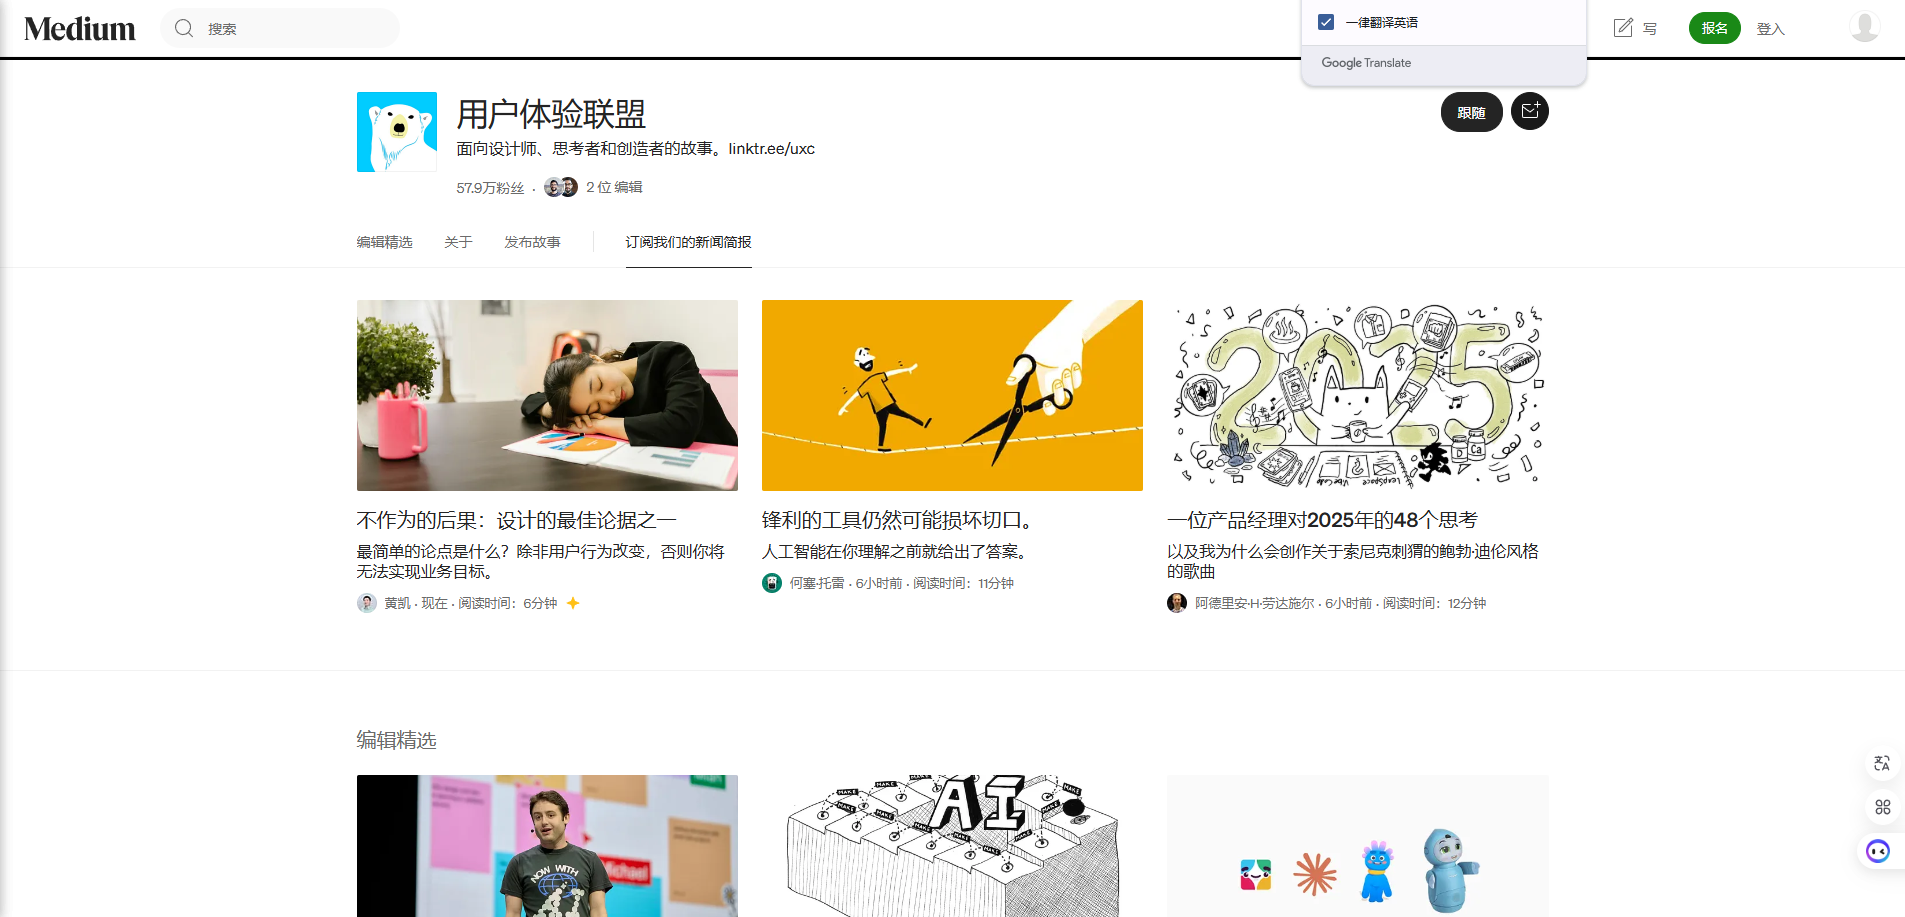Image resolution: width=1905 pixels, height=917 pixels.
Task: Toggle the 一律翻译英语 checkbox
Action: pyautogui.click(x=1326, y=20)
